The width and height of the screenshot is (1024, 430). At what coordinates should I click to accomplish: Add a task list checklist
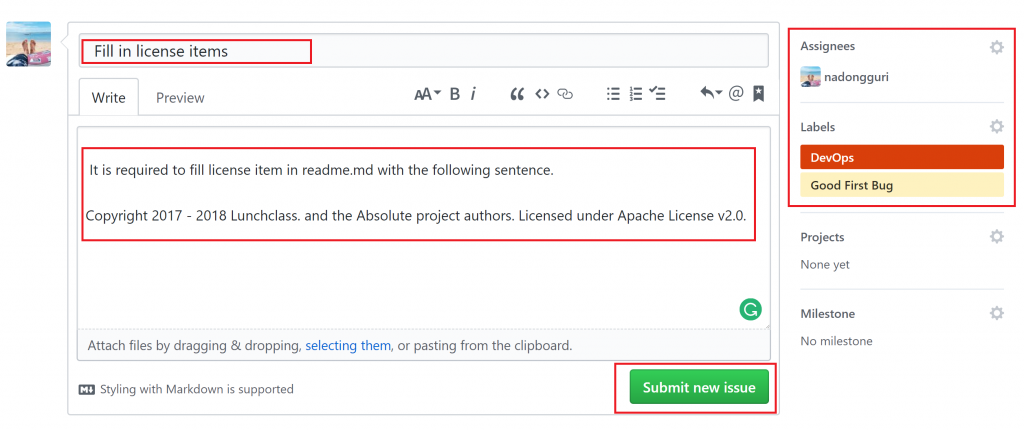coord(658,94)
